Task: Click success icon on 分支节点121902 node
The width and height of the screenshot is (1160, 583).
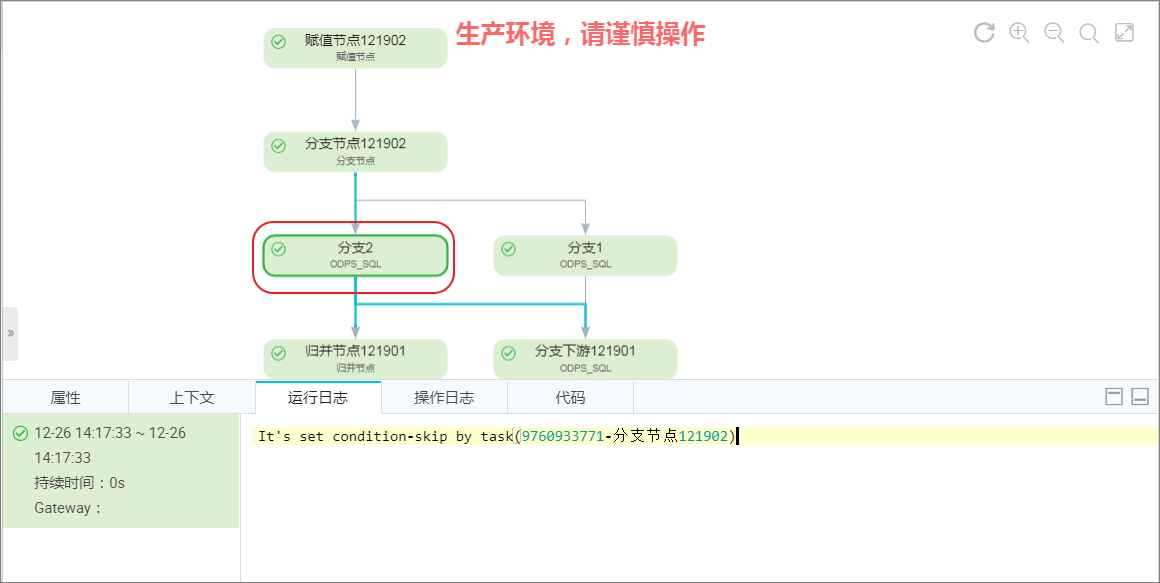Action: (x=278, y=146)
